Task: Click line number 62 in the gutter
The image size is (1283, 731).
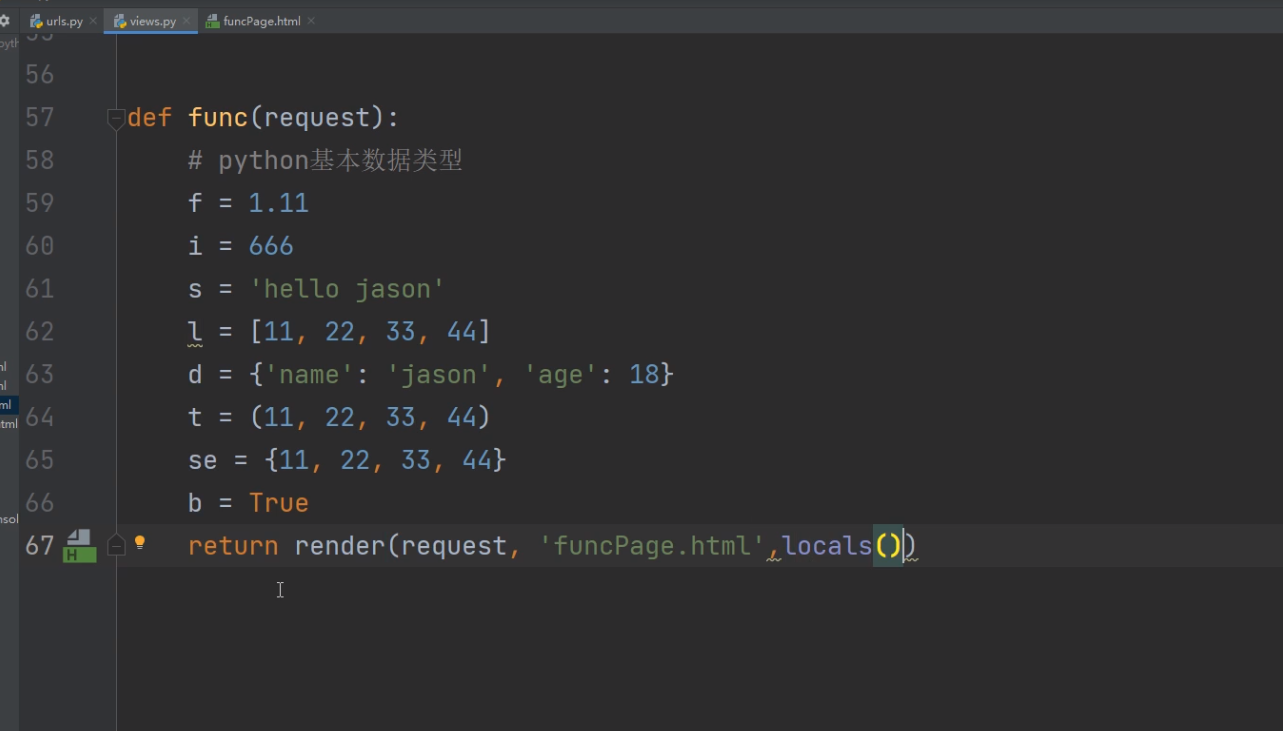Action: tap(39, 331)
